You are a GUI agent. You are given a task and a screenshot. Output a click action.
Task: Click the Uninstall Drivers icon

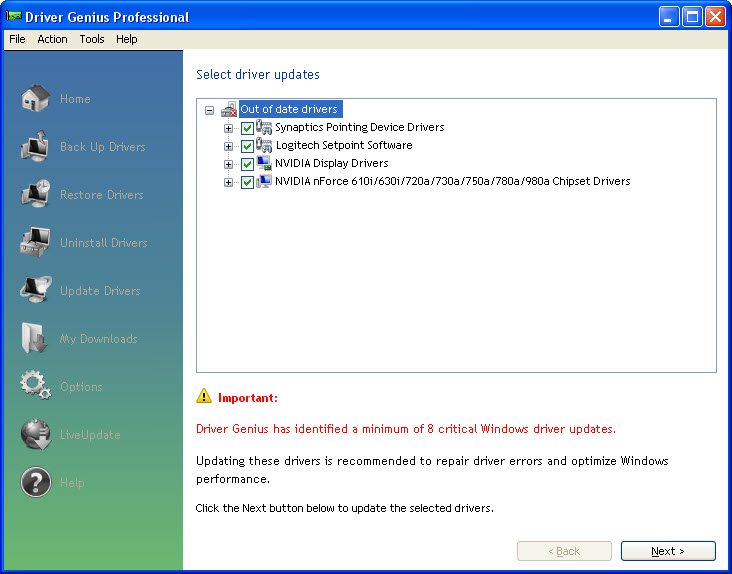[x=36, y=243]
